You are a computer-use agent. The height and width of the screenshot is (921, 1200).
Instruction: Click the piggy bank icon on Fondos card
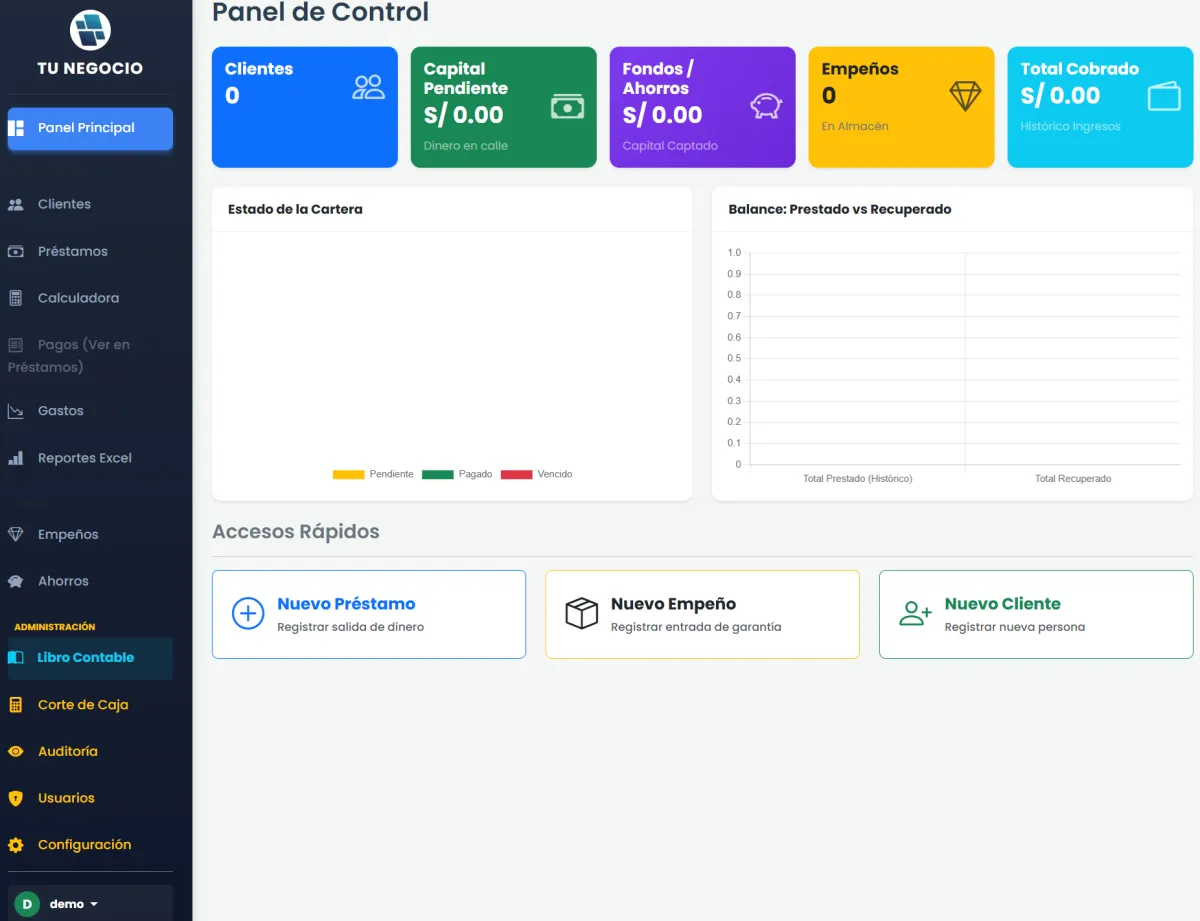(767, 106)
